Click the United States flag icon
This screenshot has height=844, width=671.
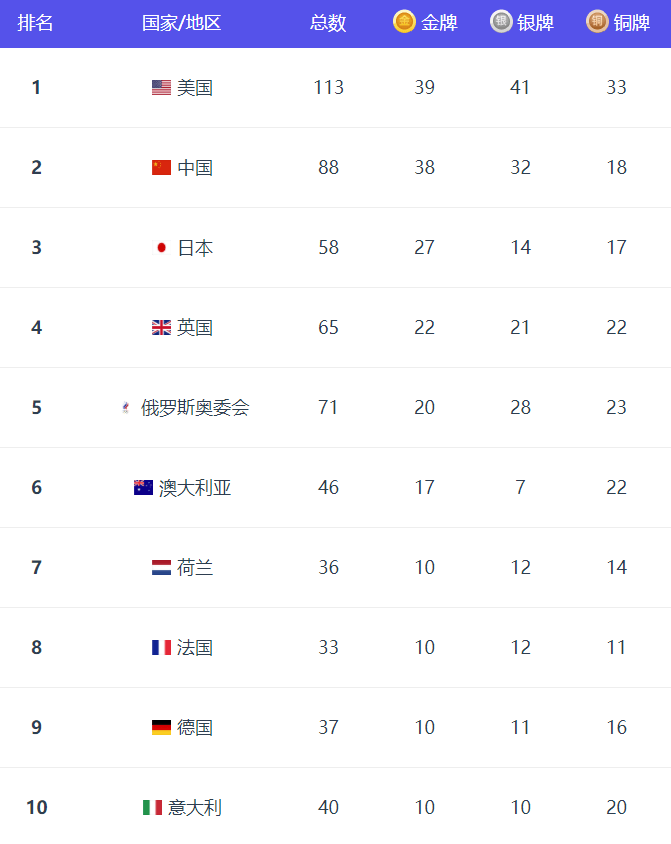tap(161, 87)
